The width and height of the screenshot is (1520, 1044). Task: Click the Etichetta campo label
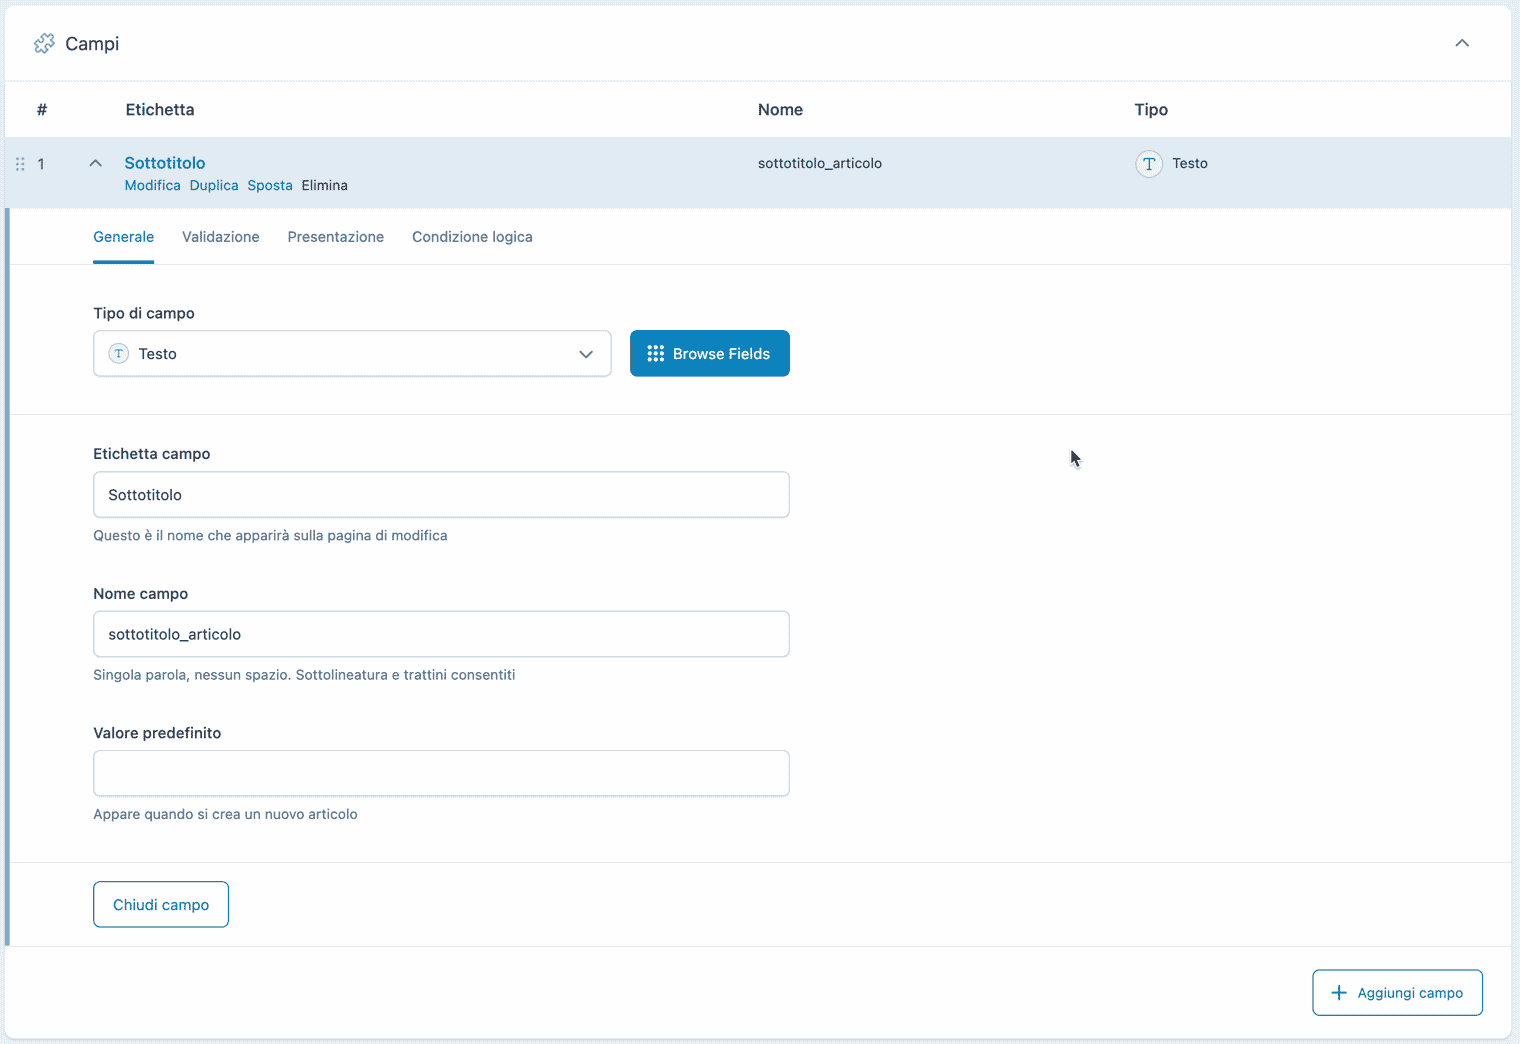[152, 454]
